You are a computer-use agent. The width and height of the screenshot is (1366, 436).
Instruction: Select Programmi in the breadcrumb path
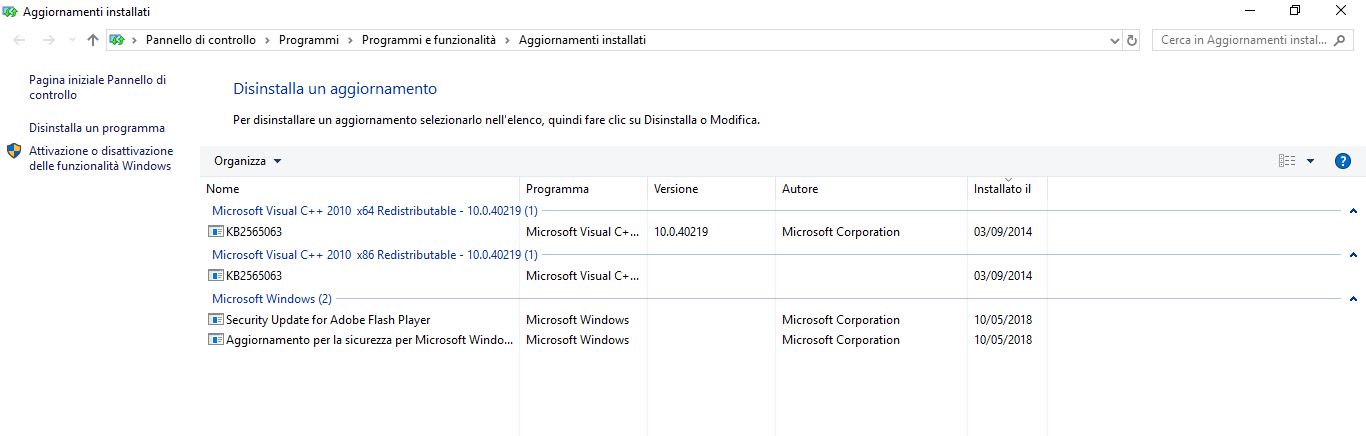pos(309,40)
